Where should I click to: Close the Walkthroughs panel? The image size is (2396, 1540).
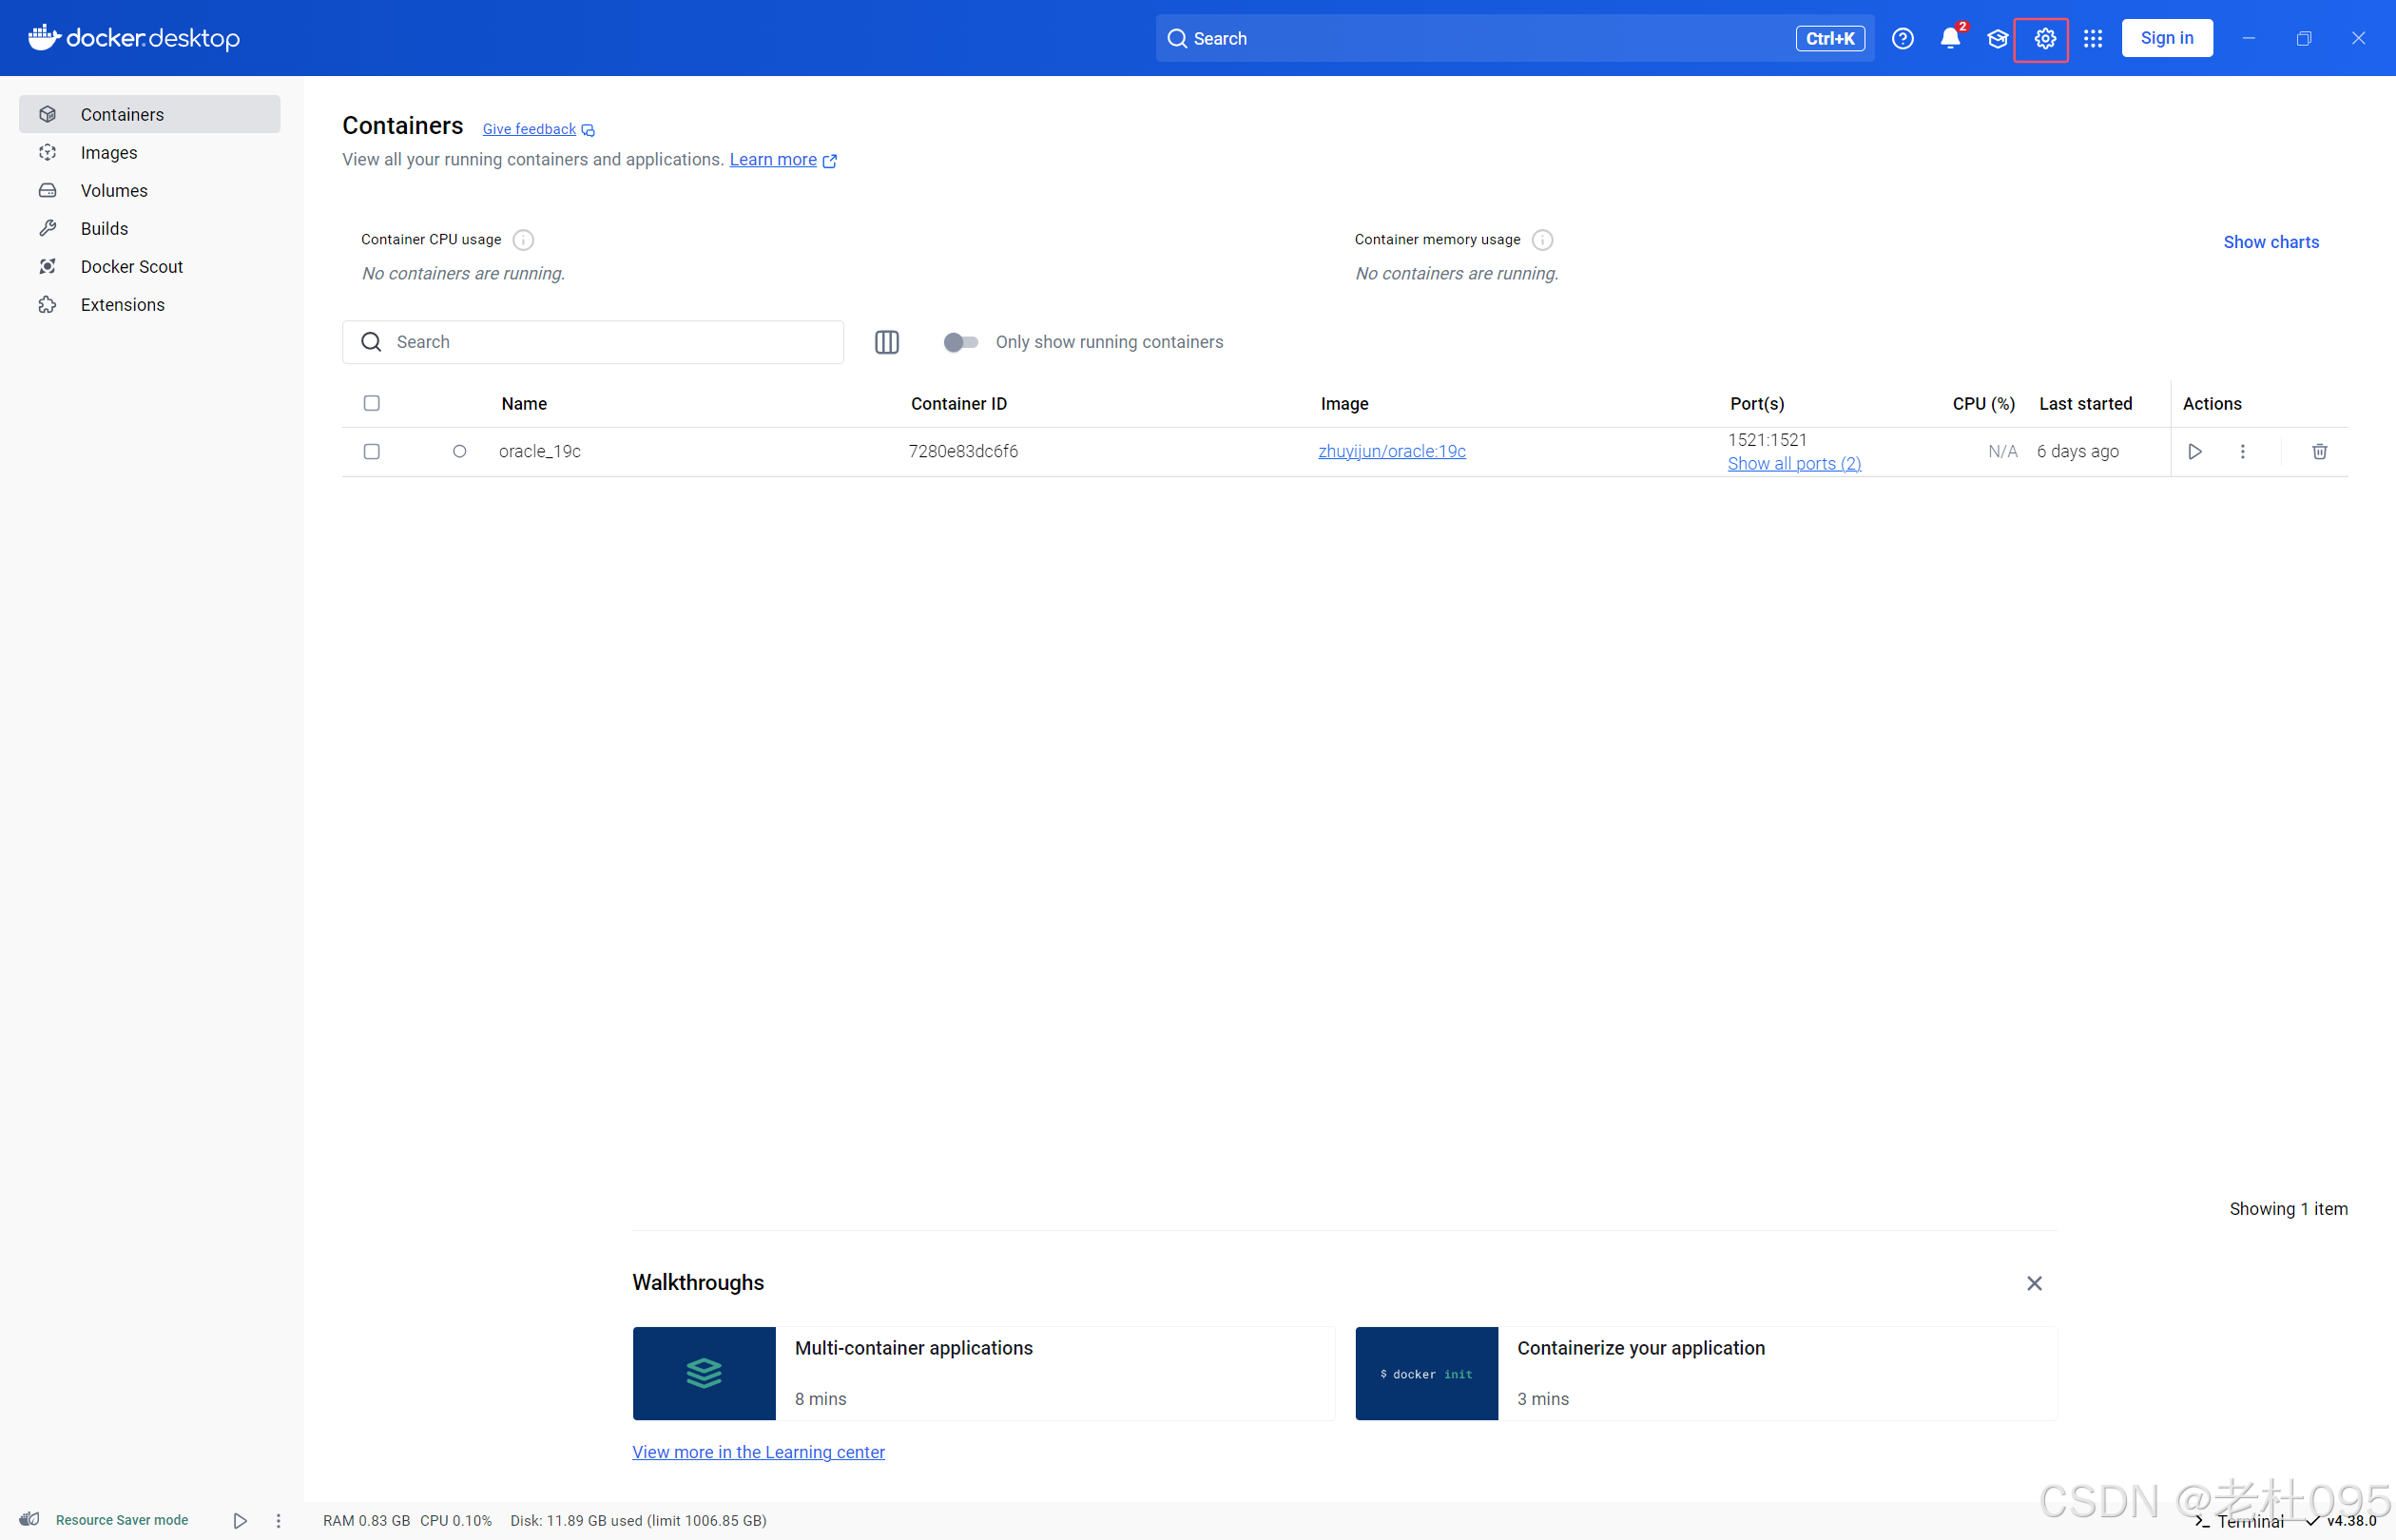tap(2033, 1283)
